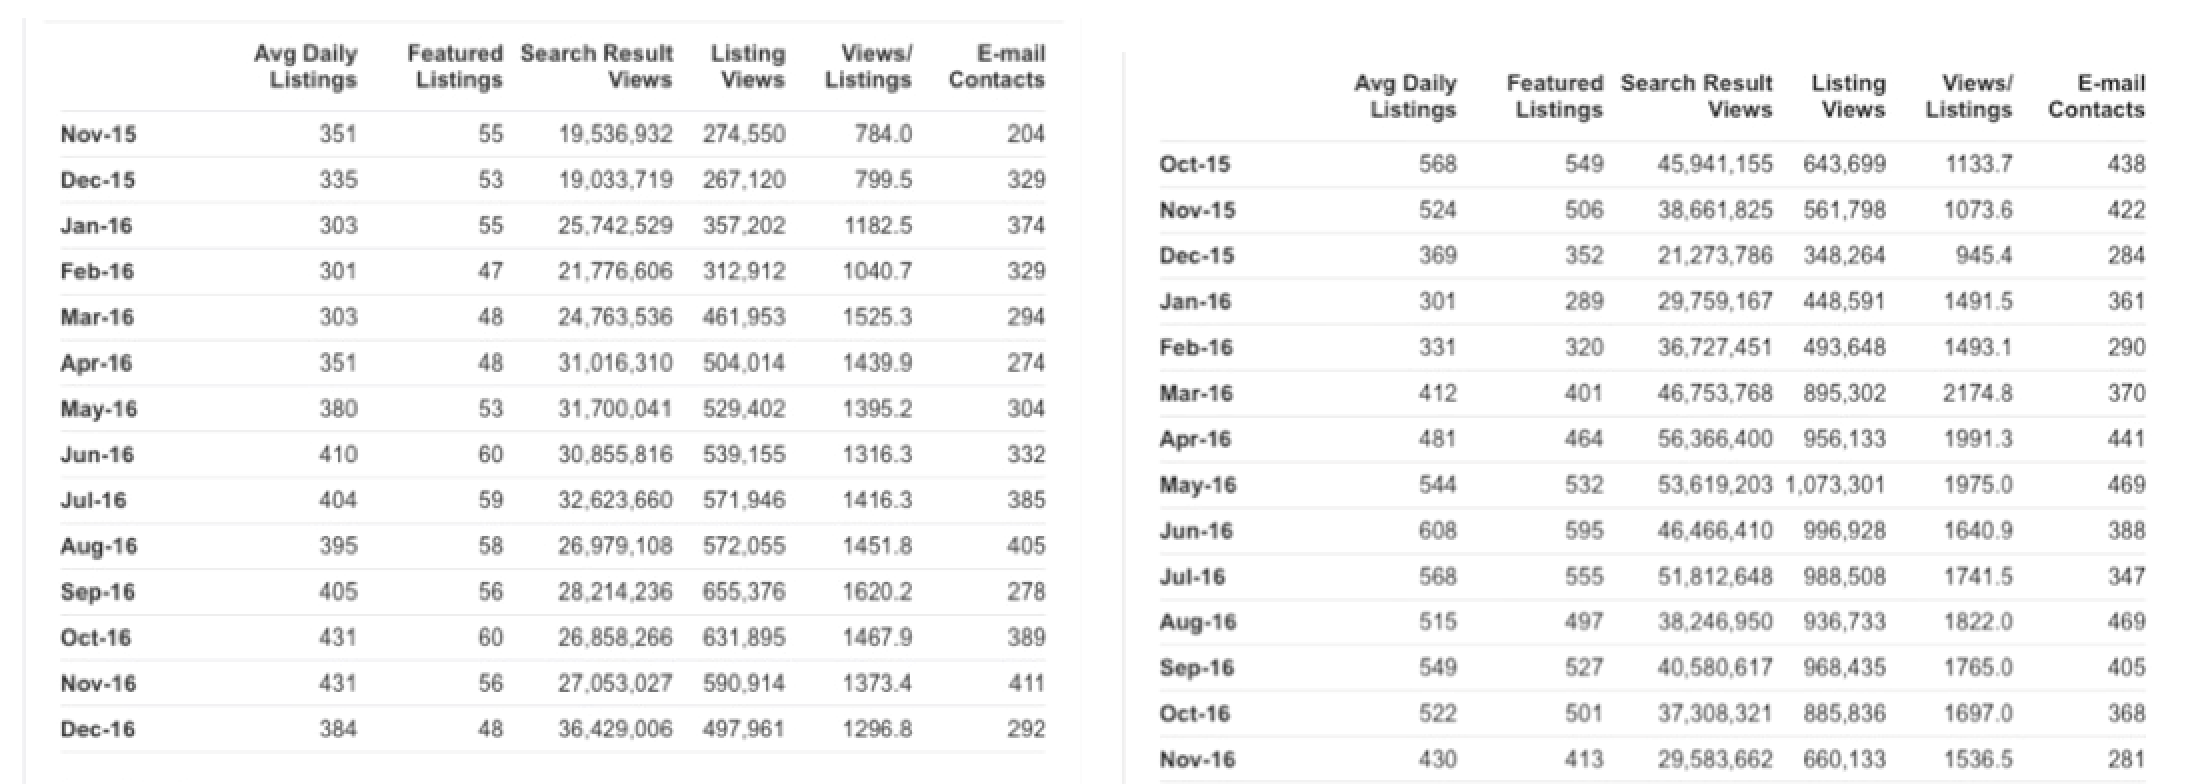Click the 1,073,301 listing views cell
Screen dimensions: 2190x784
click(x=1835, y=485)
